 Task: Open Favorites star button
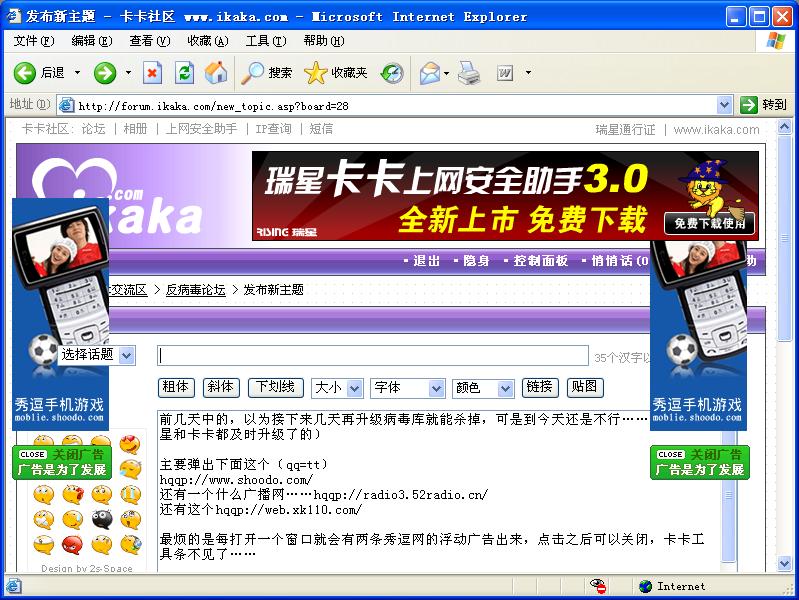click(x=335, y=73)
